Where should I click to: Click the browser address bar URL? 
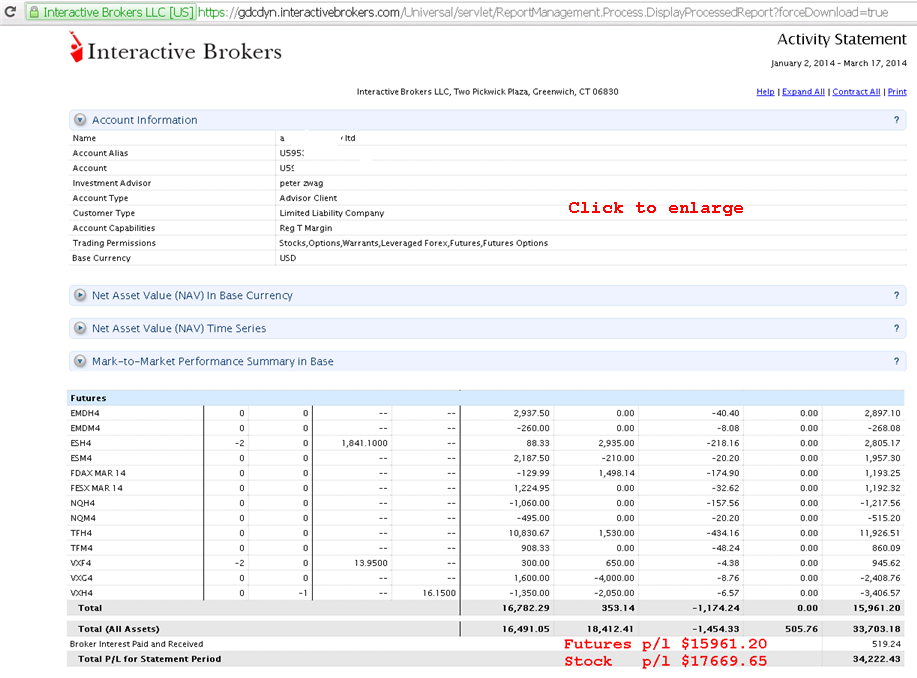coord(543,12)
